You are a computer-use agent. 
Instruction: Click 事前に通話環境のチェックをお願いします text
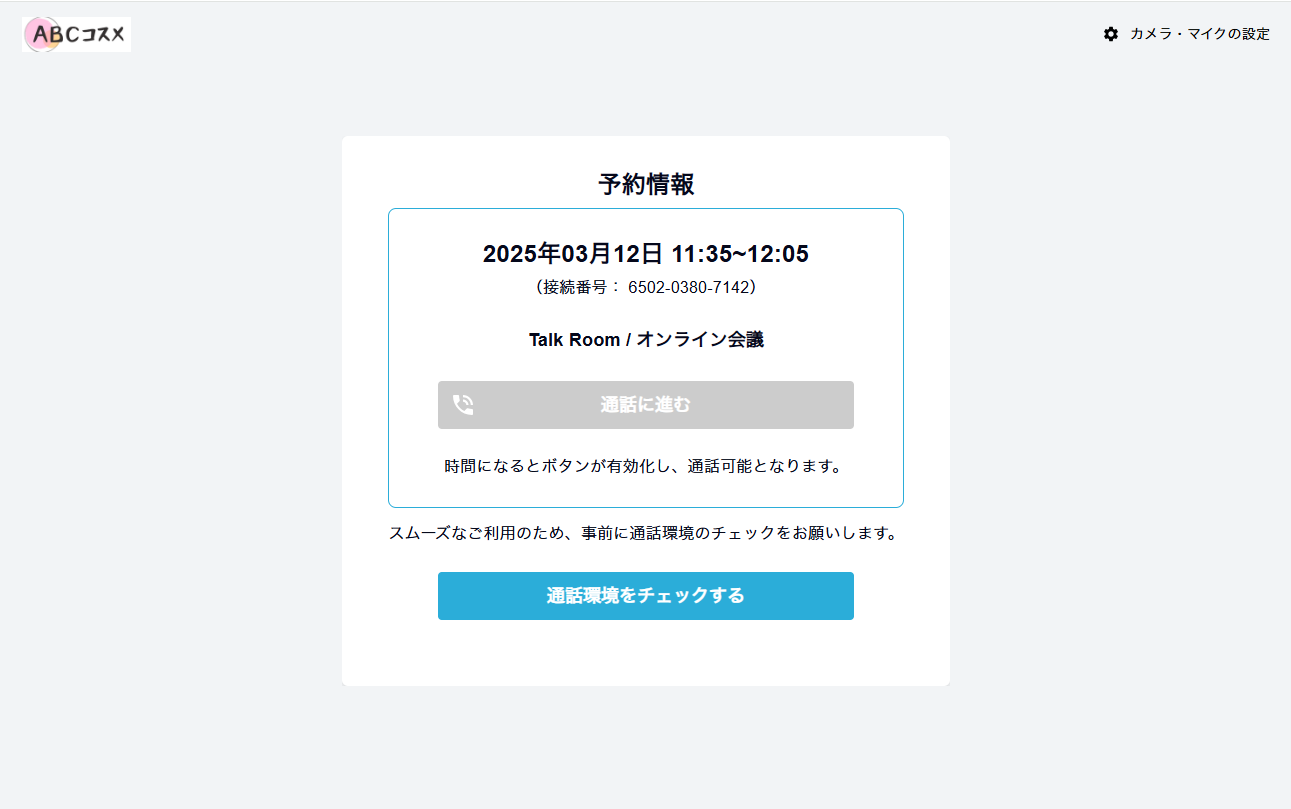(x=740, y=533)
